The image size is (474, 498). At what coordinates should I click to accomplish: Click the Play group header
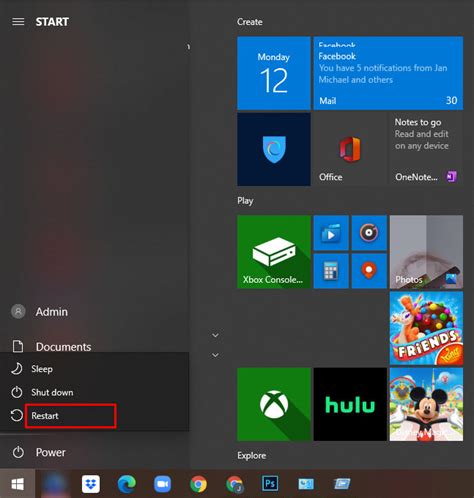pos(245,201)
